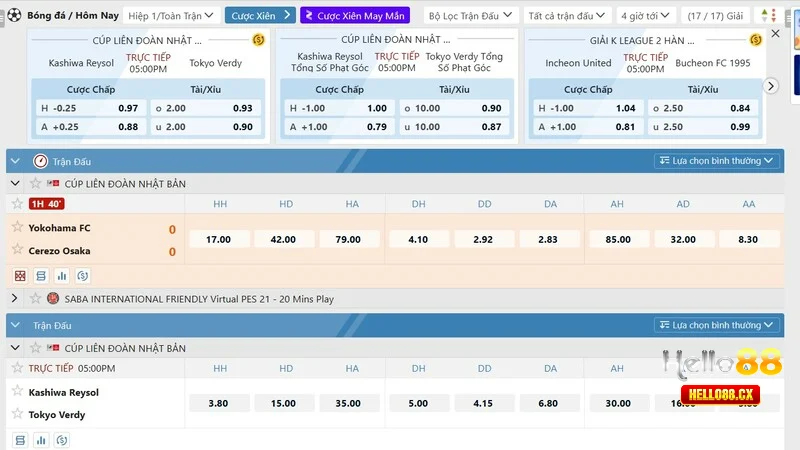Favorite Tokyo Verdy team
This screenshot has height=450, width=800.
pos(17,413)
